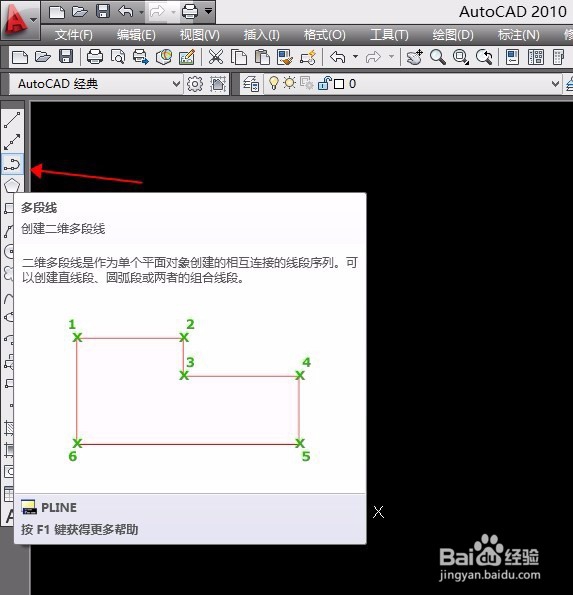Screen dimensions: 573x595
Task: Click Undo in the quick access toolbar
Action: [126, 12]
